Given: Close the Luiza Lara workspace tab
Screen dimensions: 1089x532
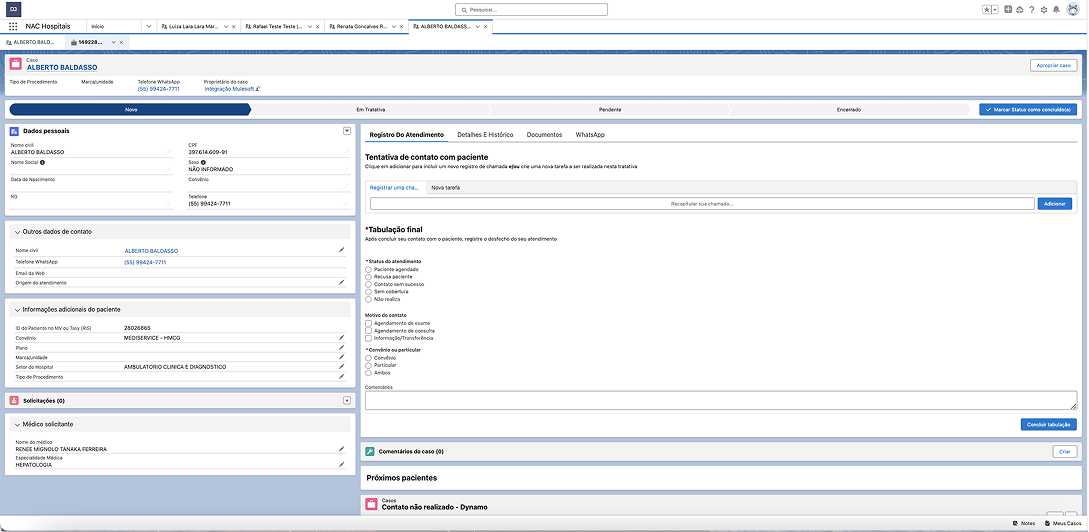Looking at the screenshot, I should coord(235,26).
